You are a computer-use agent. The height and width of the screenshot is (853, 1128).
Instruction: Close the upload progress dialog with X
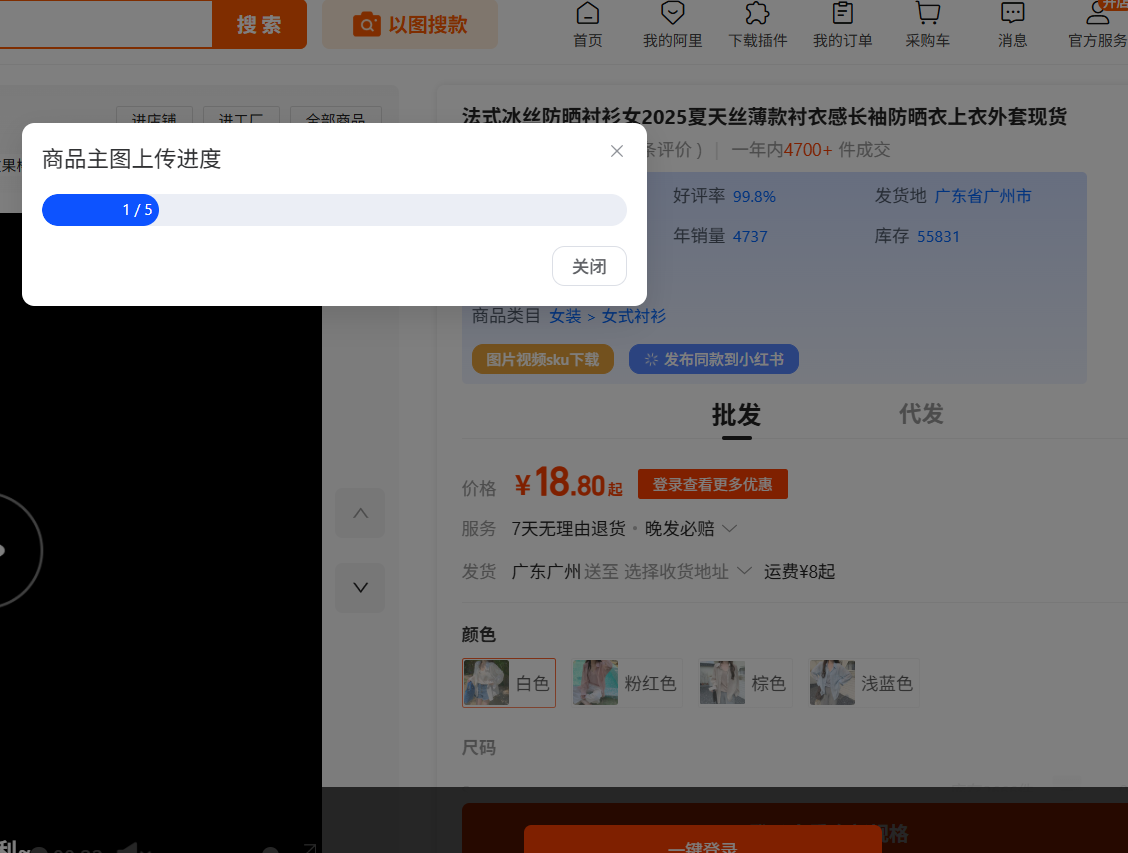(617, 151)
